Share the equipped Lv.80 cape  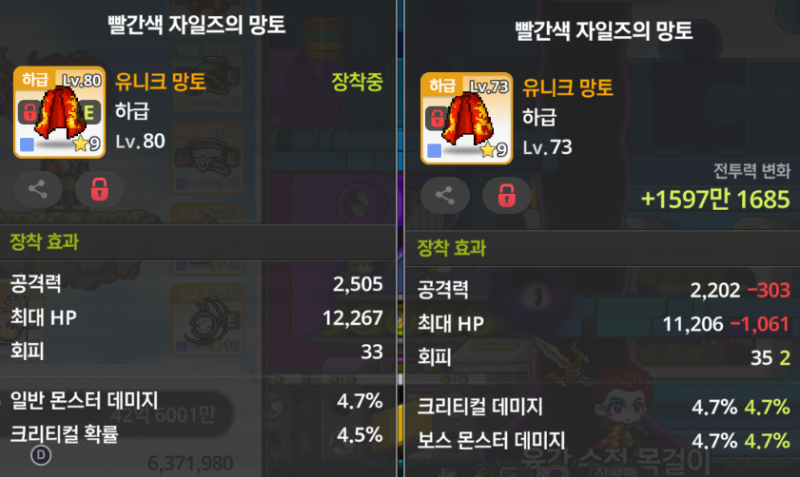pyautogui.click(x=38, y=190)
